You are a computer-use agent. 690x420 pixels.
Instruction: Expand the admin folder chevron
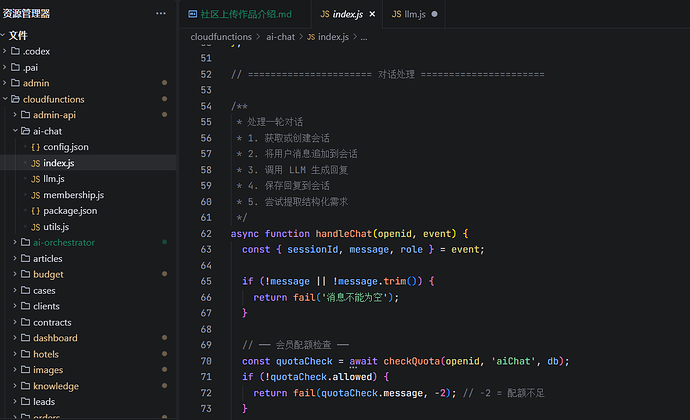4,83
